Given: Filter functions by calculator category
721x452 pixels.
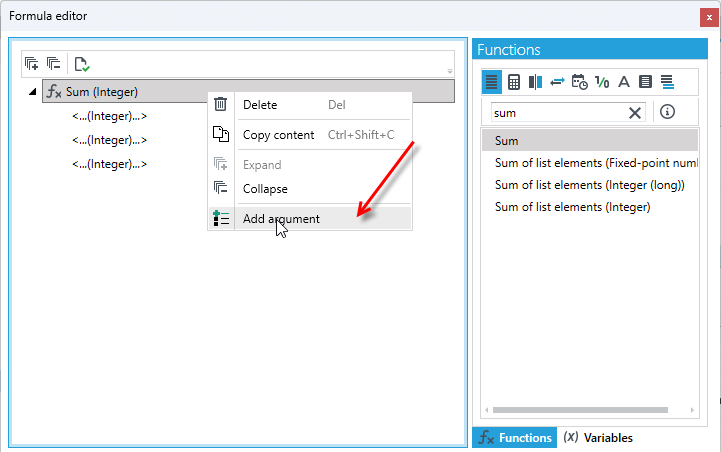Looking at the screenshot, I should pyautogui.click(x=514, y=82).
